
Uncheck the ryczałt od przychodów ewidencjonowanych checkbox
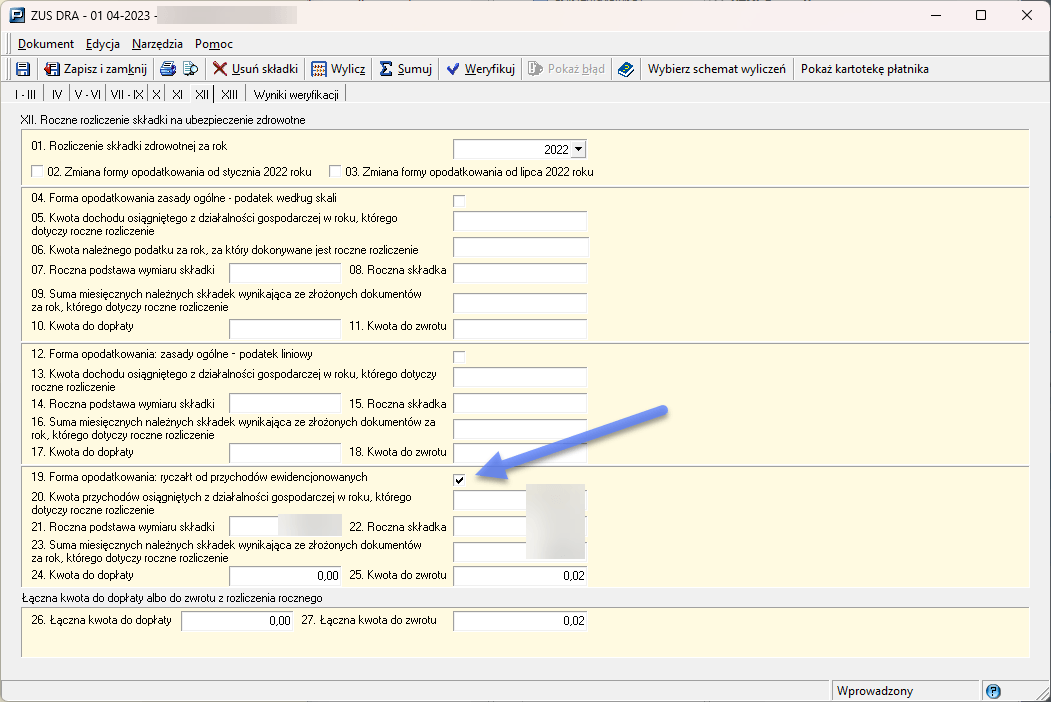coord(459,481)
